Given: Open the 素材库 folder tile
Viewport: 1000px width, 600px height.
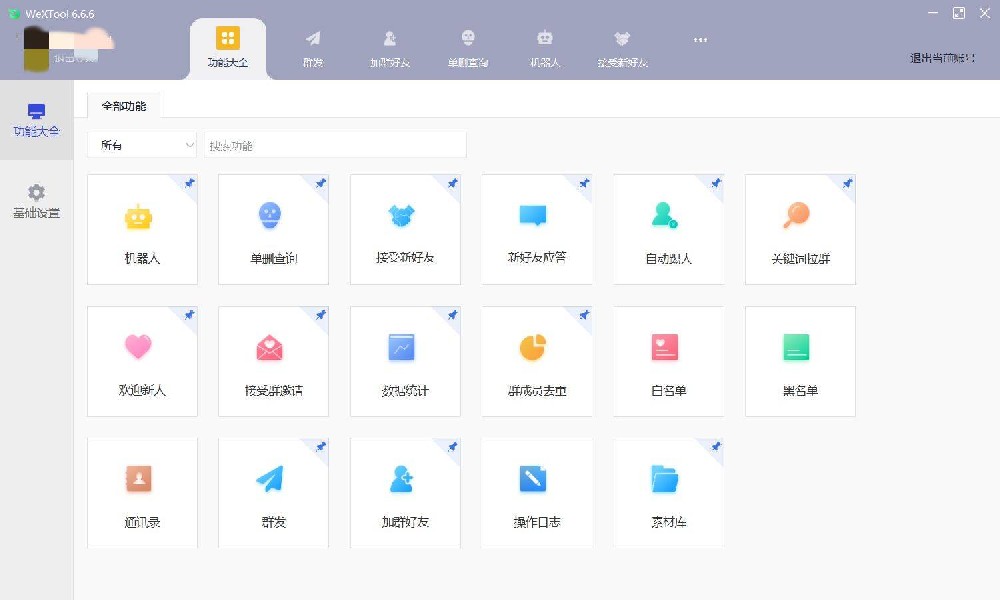Looking at the screenshot, I should point(668,492).
